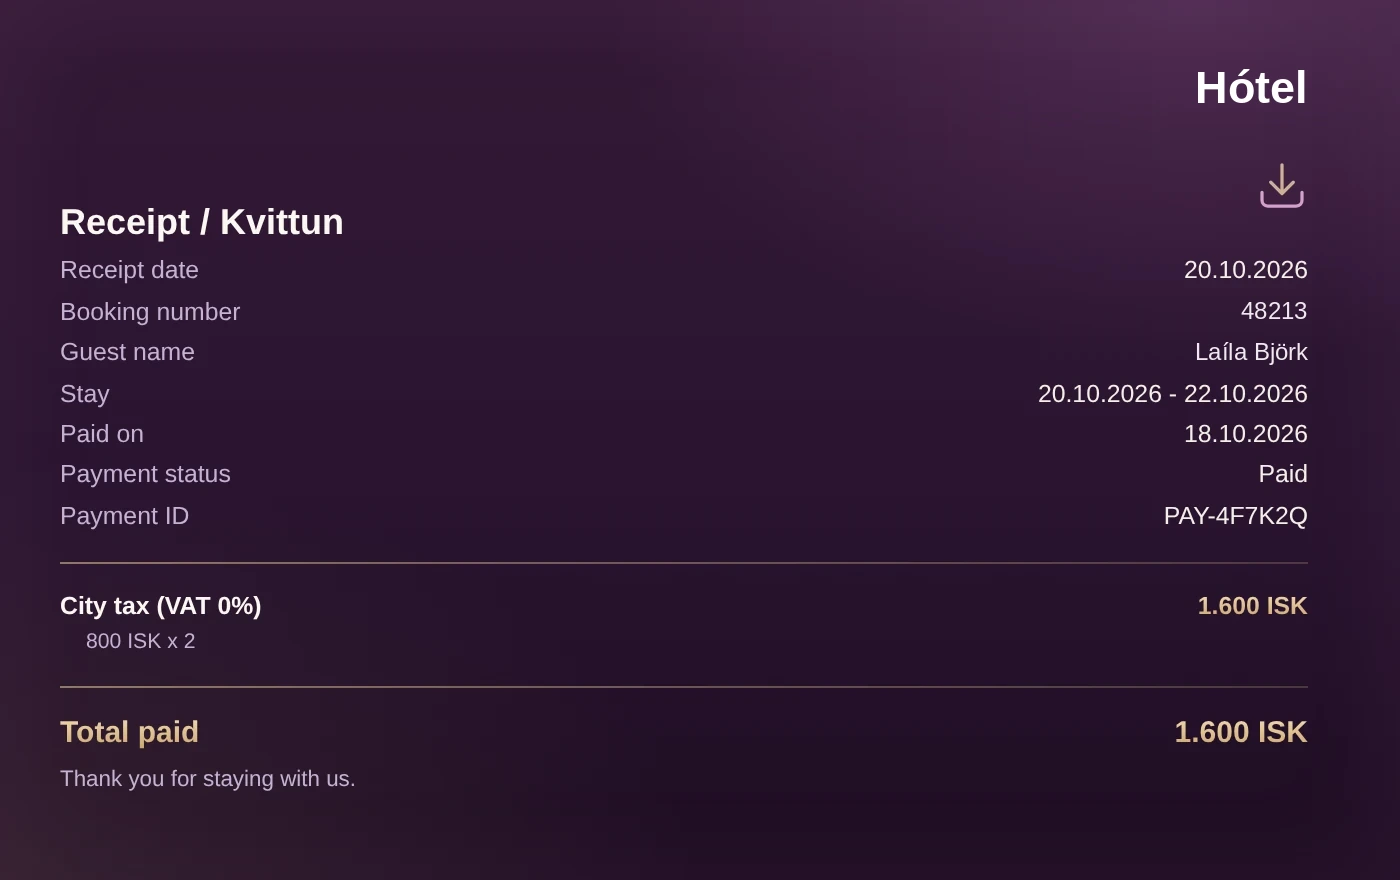Click the guest name Laíla Björk
This screenshot has width=1400, height=880.
(x=1251, y=352)
